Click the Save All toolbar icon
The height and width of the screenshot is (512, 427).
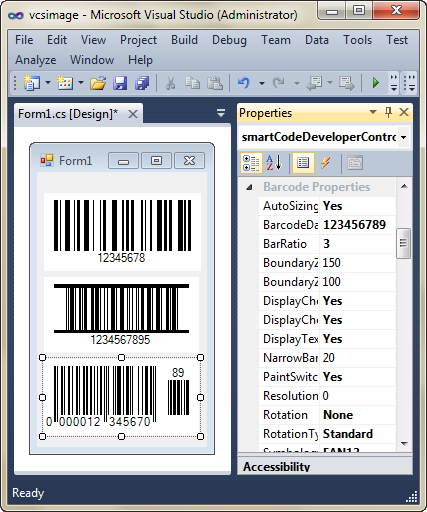click(x=142, y=83)
